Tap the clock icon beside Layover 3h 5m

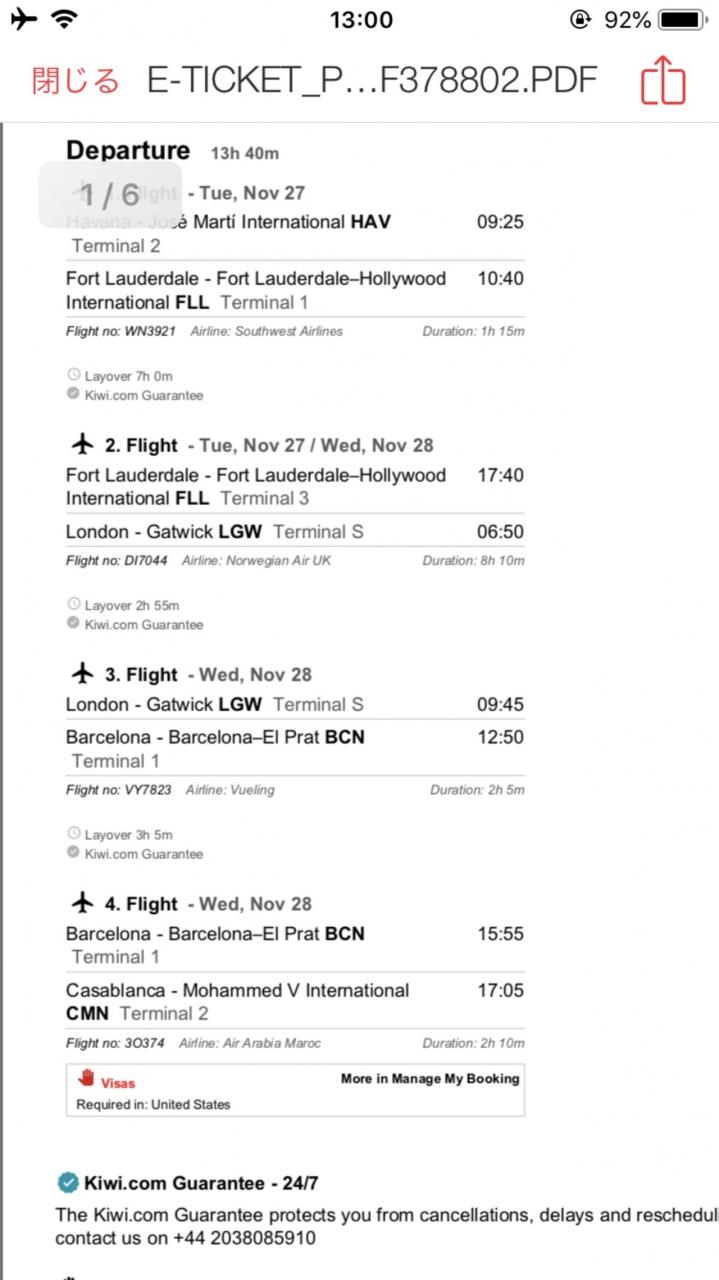(x=73, y=834)
